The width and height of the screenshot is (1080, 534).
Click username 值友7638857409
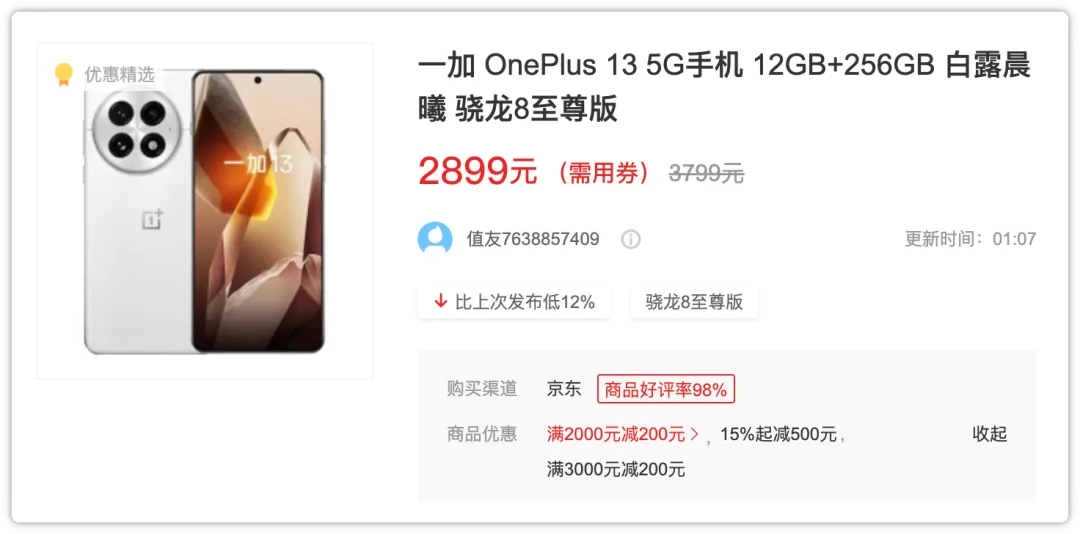pyautogui.click(x=533, y=239)
